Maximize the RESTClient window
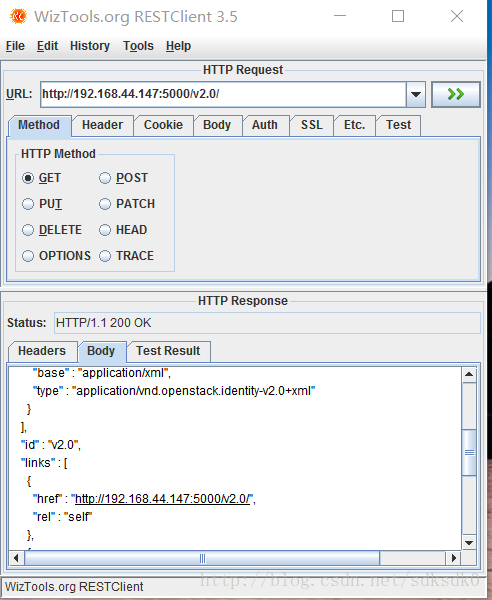The width and height of the screenshot is (492, 600). coord(398,16)
